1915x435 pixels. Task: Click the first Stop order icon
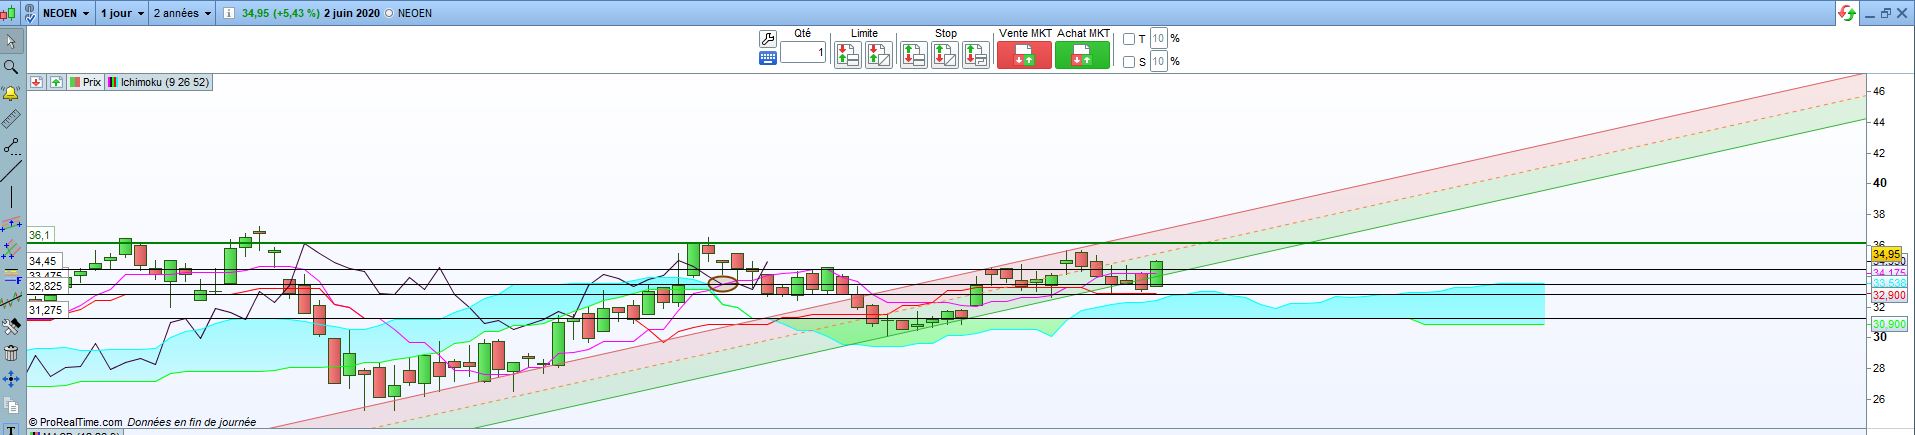[x=913, y=55]
